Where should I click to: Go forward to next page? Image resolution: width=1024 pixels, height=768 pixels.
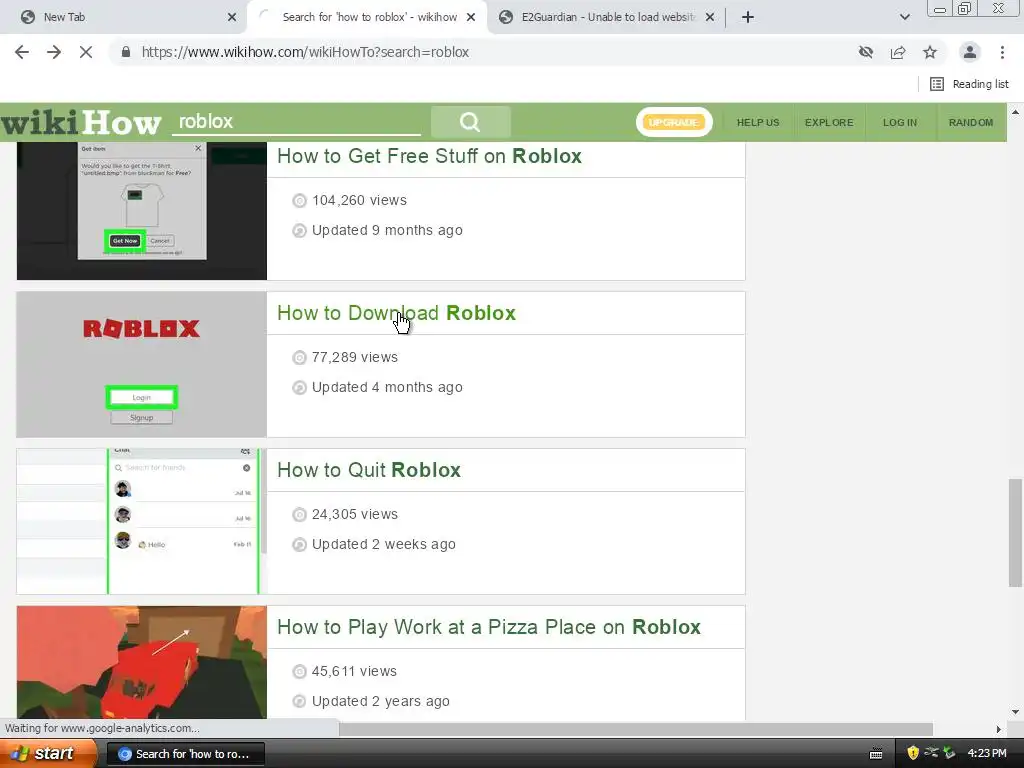[x=54, y=52]
